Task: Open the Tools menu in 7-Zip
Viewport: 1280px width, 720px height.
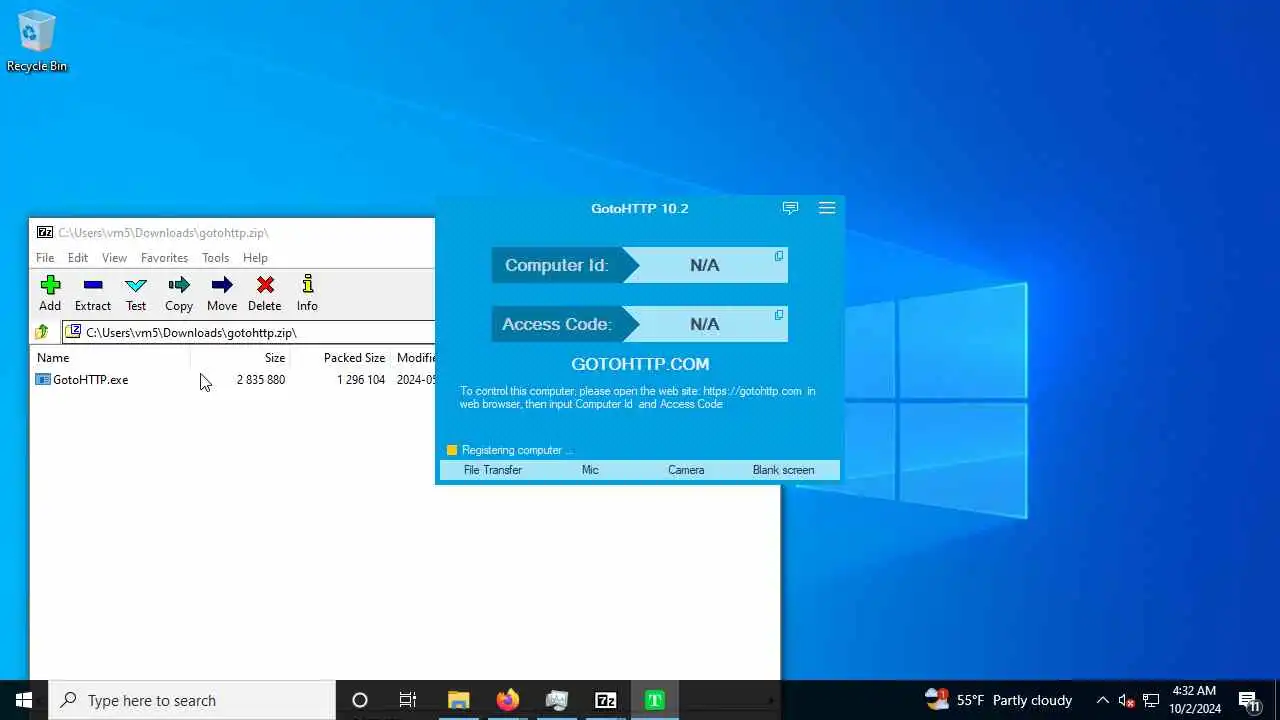Action: pos(216,258)
